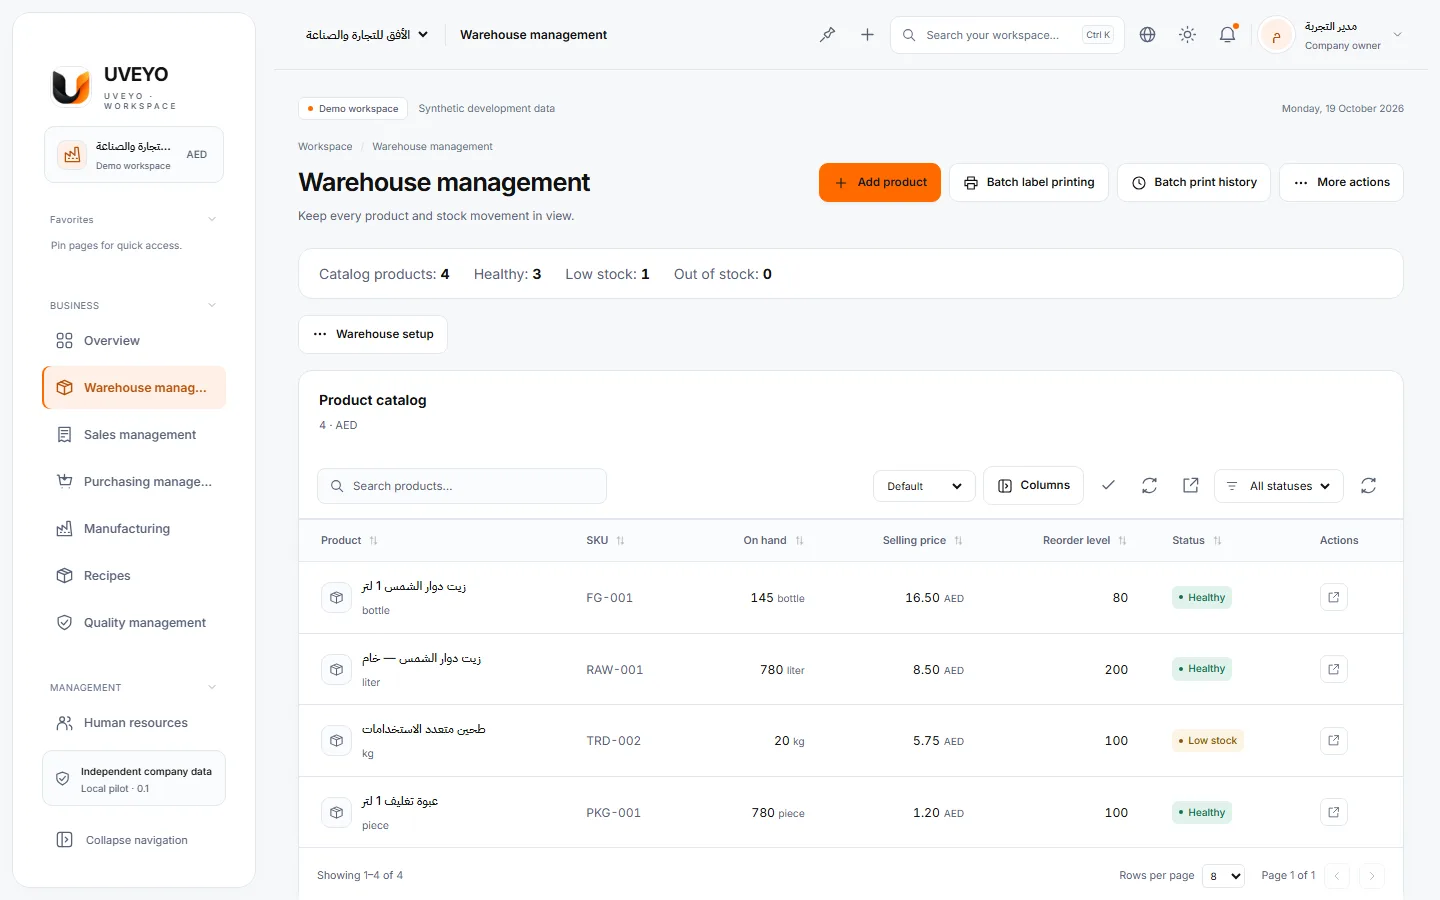Click the export icon in catalog toolbar

pos(1190,485)
